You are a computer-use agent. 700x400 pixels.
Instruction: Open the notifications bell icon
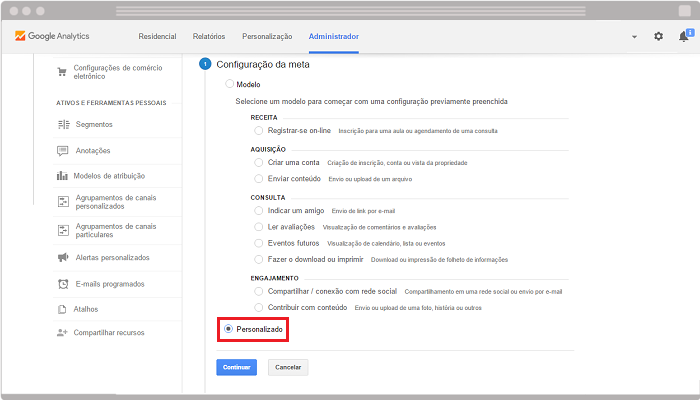[x=683, y=37]
